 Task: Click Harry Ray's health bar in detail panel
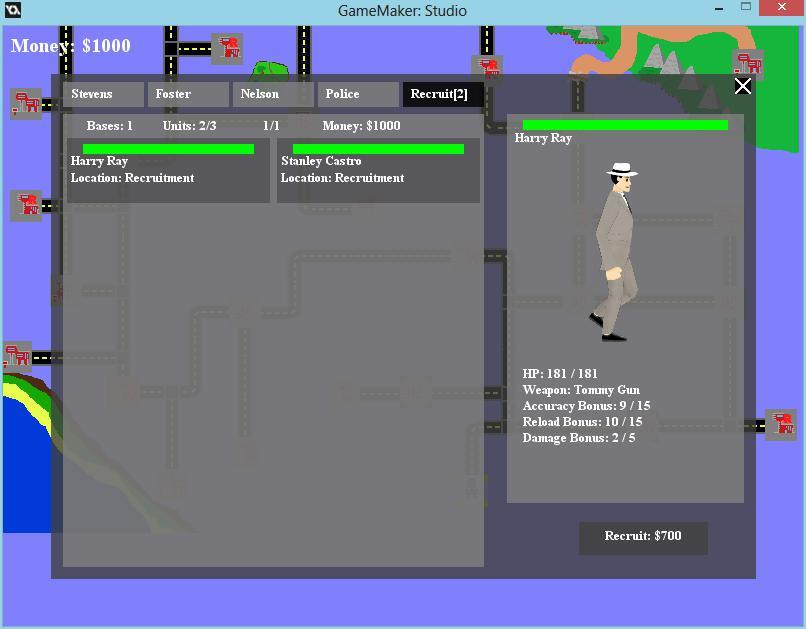[625, 125]
